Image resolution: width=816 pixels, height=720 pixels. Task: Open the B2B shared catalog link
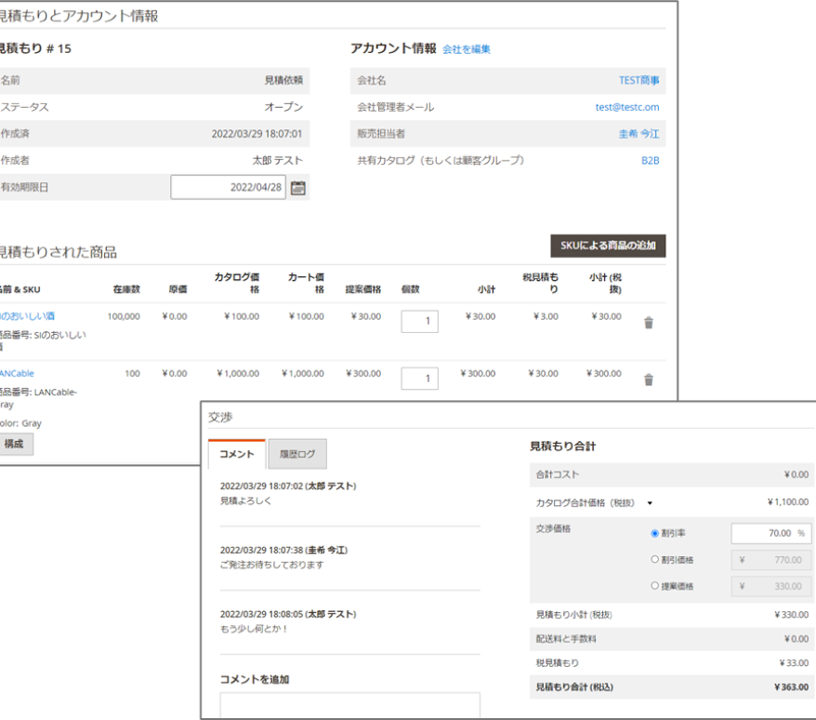650,160
